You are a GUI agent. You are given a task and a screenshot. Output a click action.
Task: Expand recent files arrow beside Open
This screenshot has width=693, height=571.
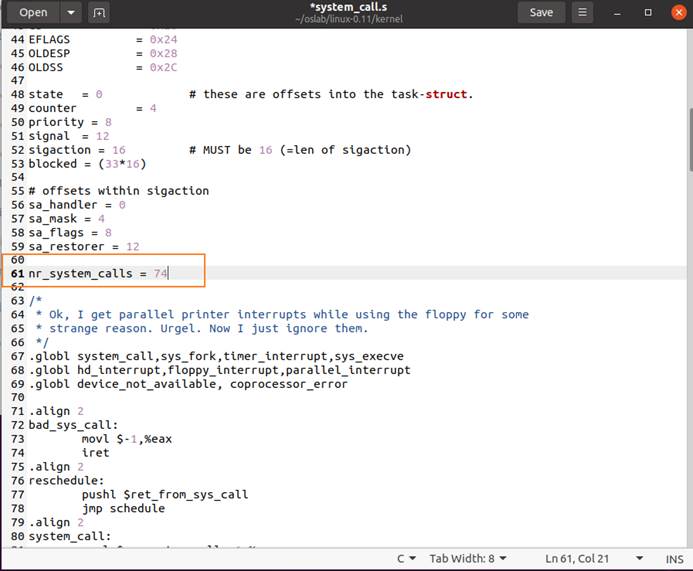coord(70,12)
